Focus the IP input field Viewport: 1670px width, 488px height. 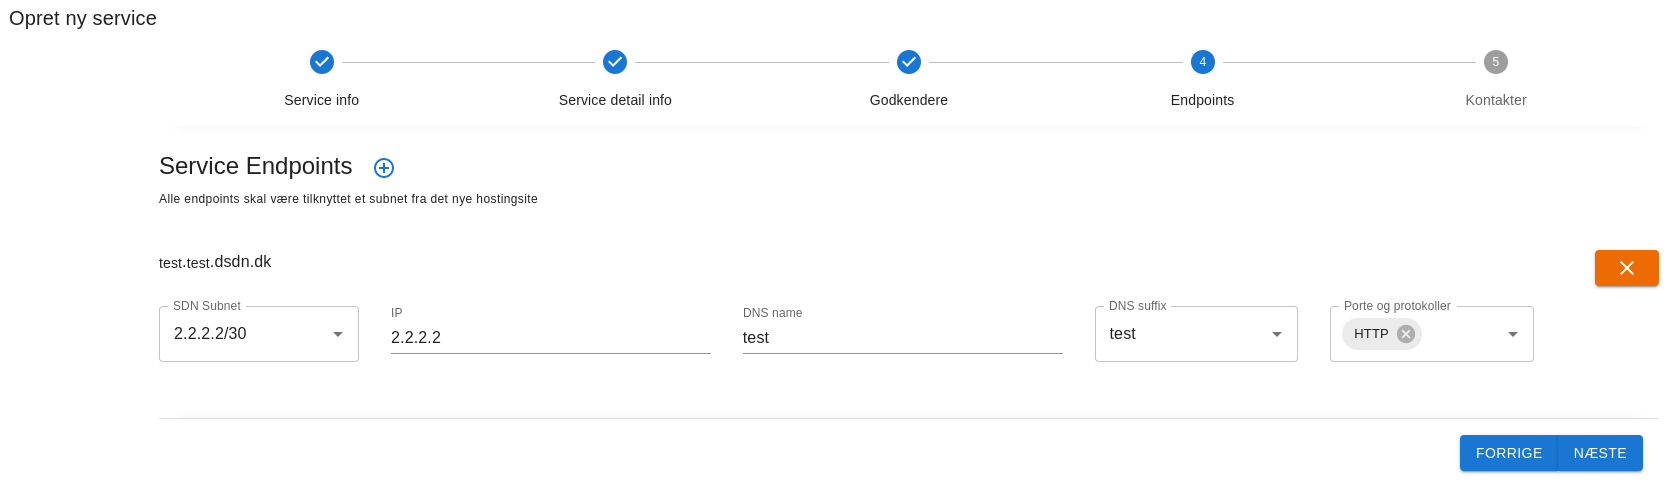coord(550,338)
